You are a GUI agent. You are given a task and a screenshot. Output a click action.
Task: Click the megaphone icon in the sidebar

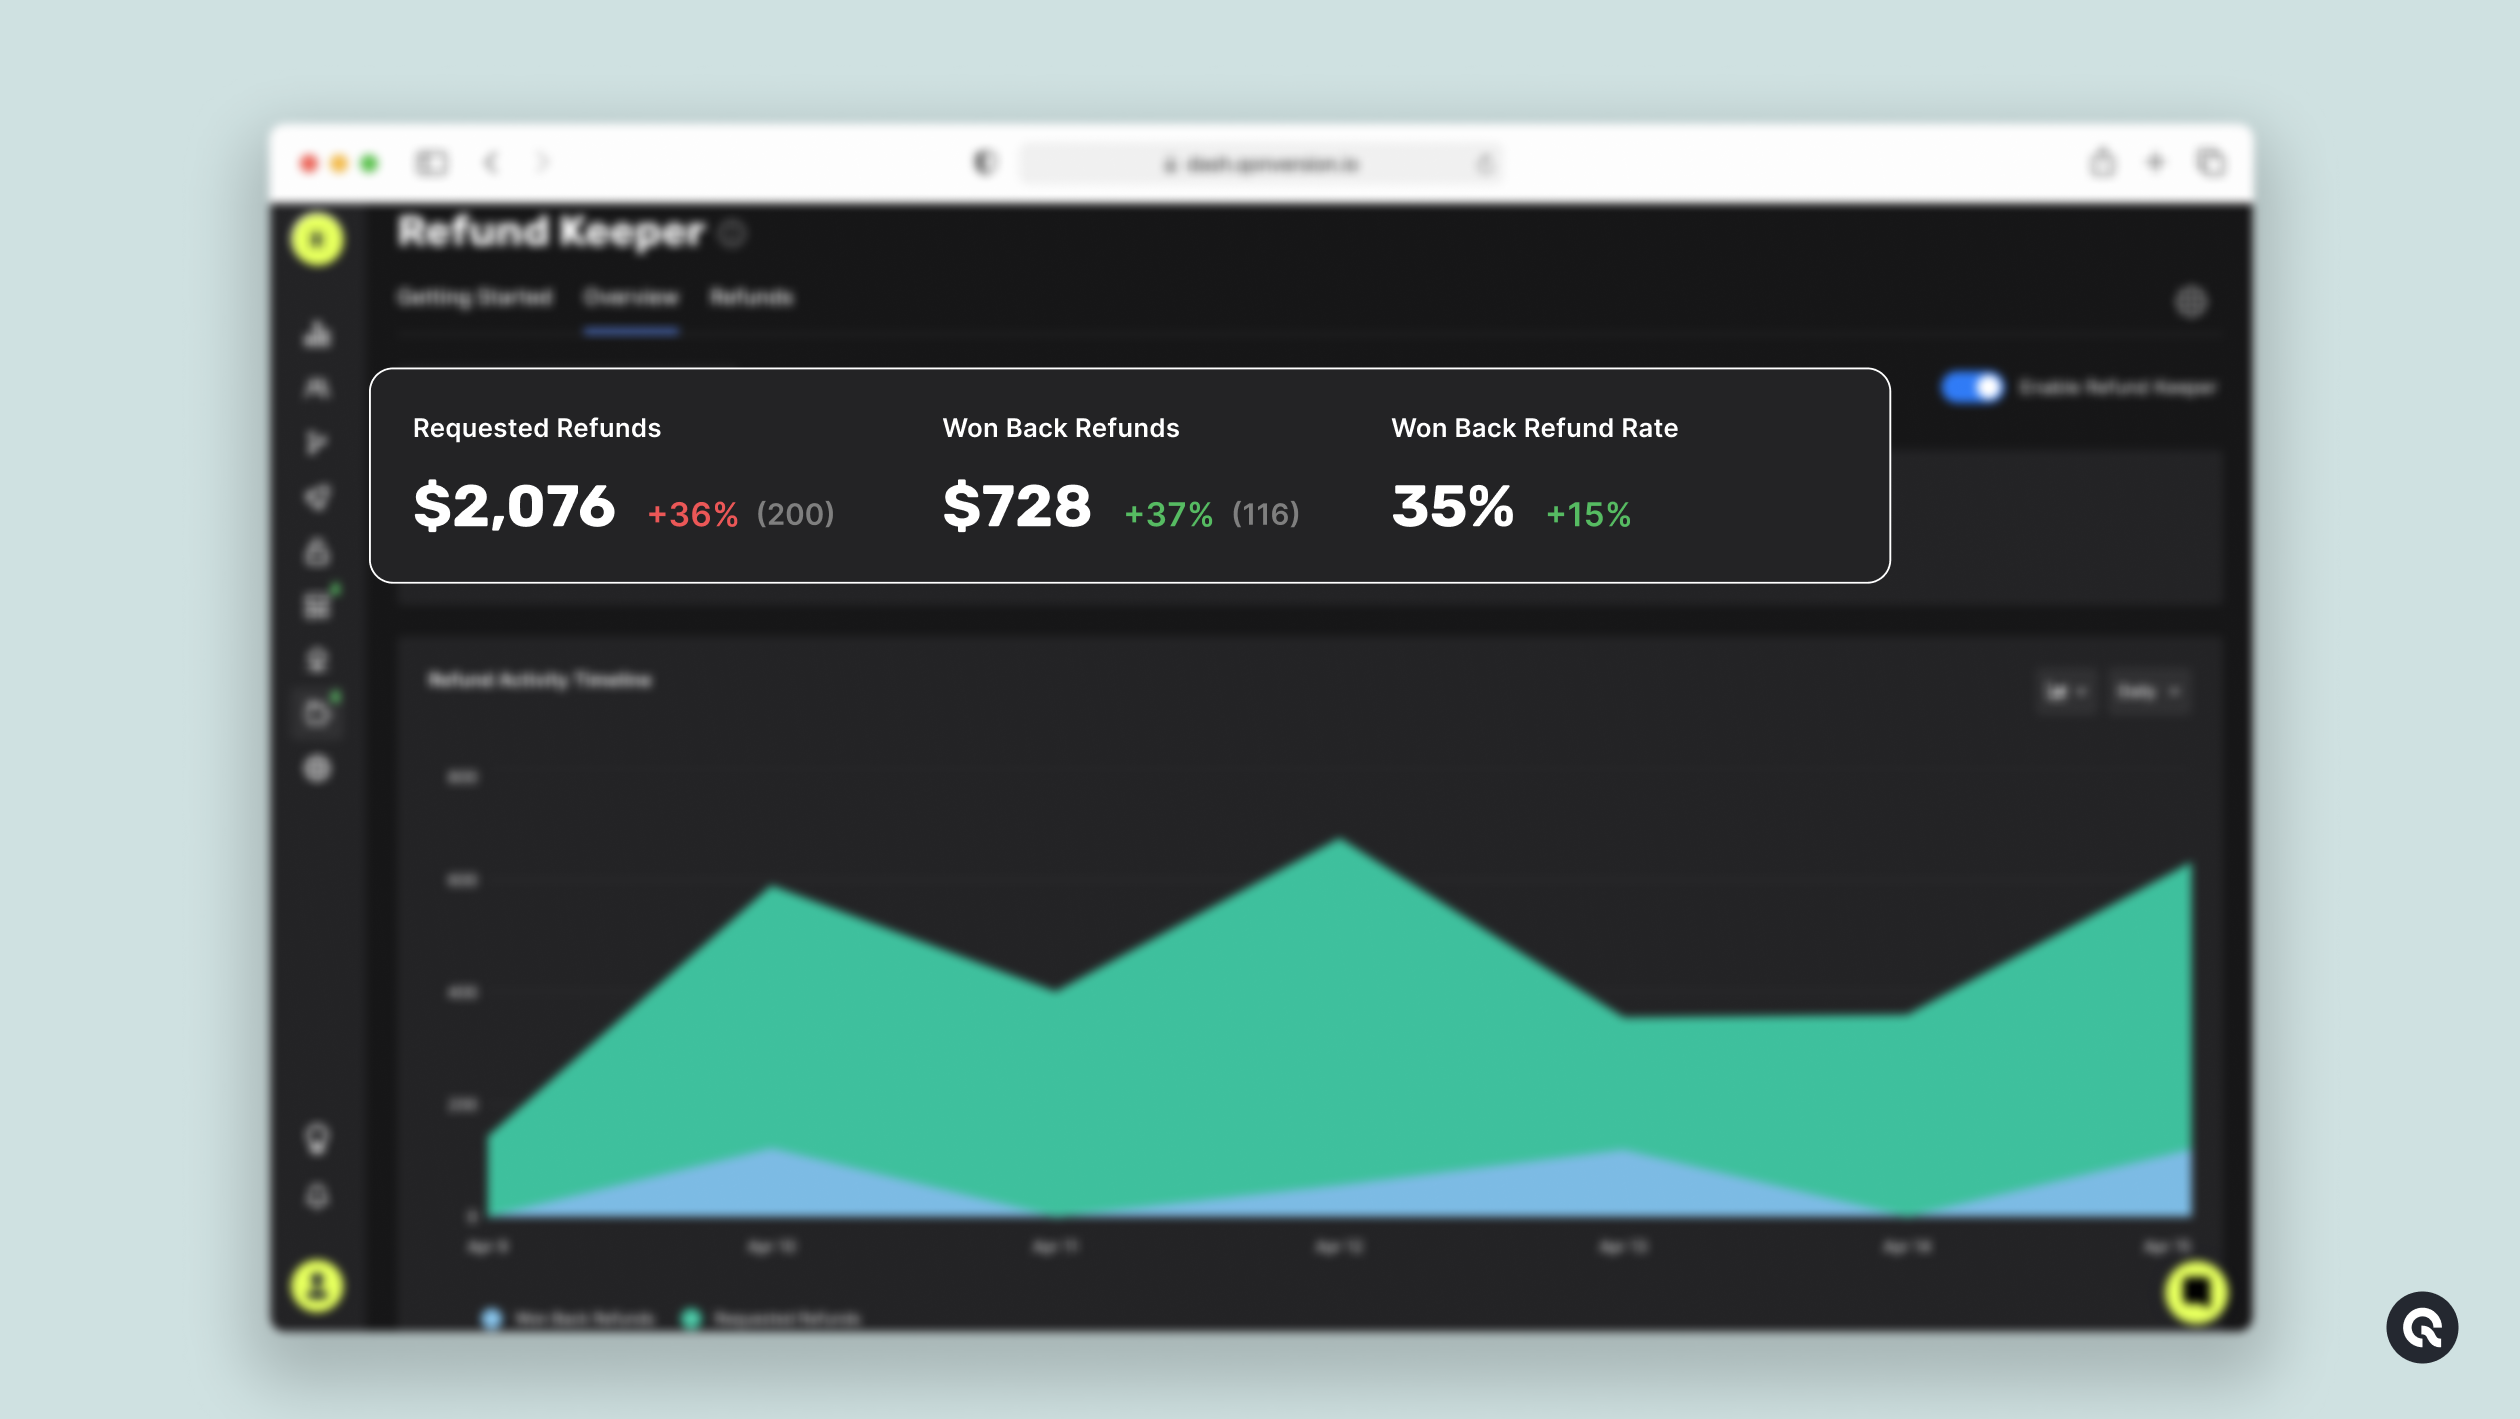tap(317, 497)
